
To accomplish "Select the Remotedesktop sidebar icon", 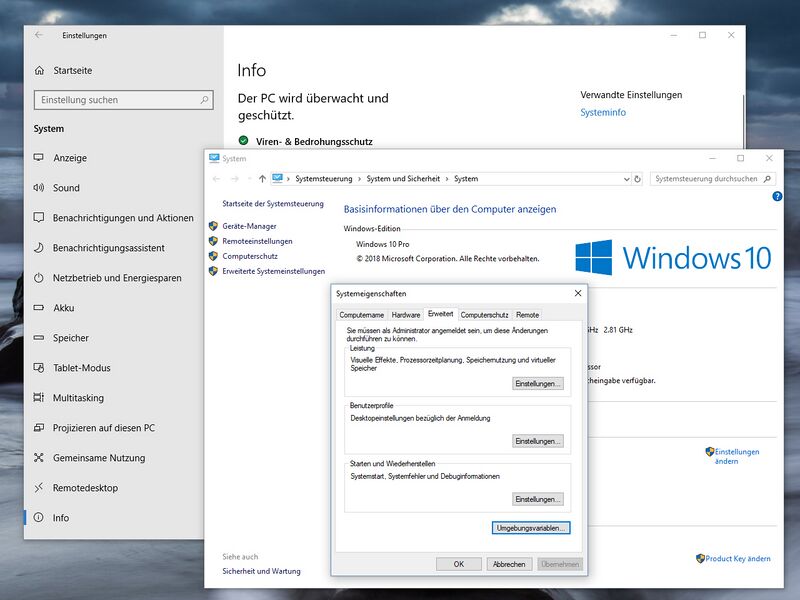I will pos(41,488).
